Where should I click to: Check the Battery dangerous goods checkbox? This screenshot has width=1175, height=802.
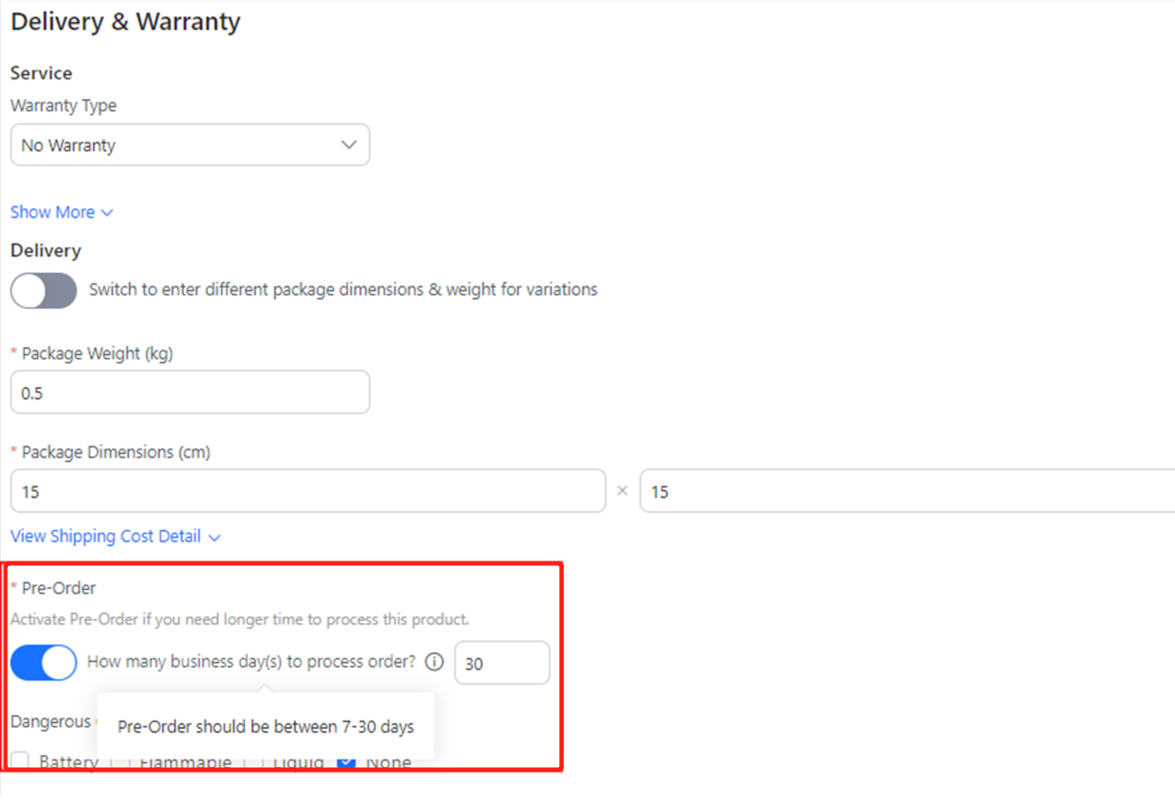coord(20,762)
